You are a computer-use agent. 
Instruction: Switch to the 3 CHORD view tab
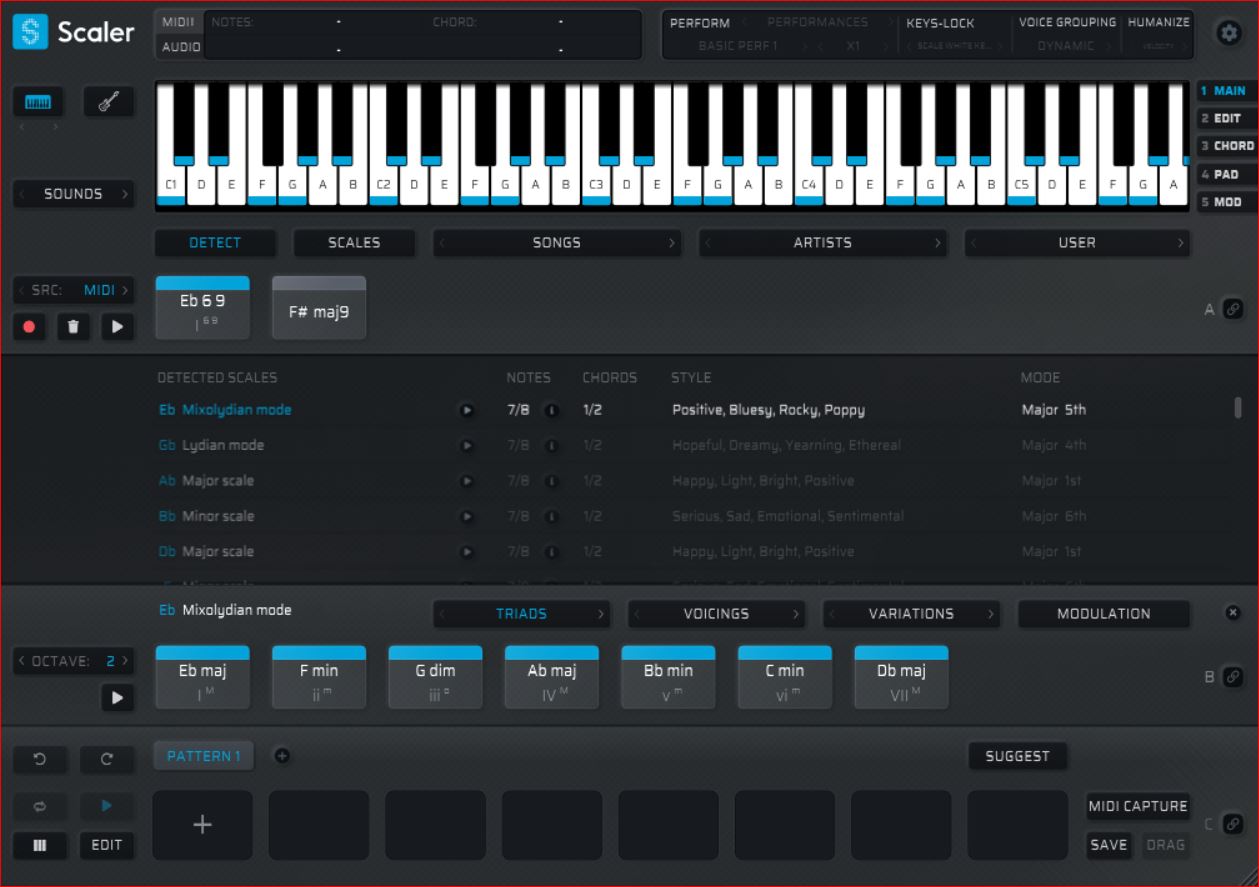pyautogui.click(x=1226, y=146)
